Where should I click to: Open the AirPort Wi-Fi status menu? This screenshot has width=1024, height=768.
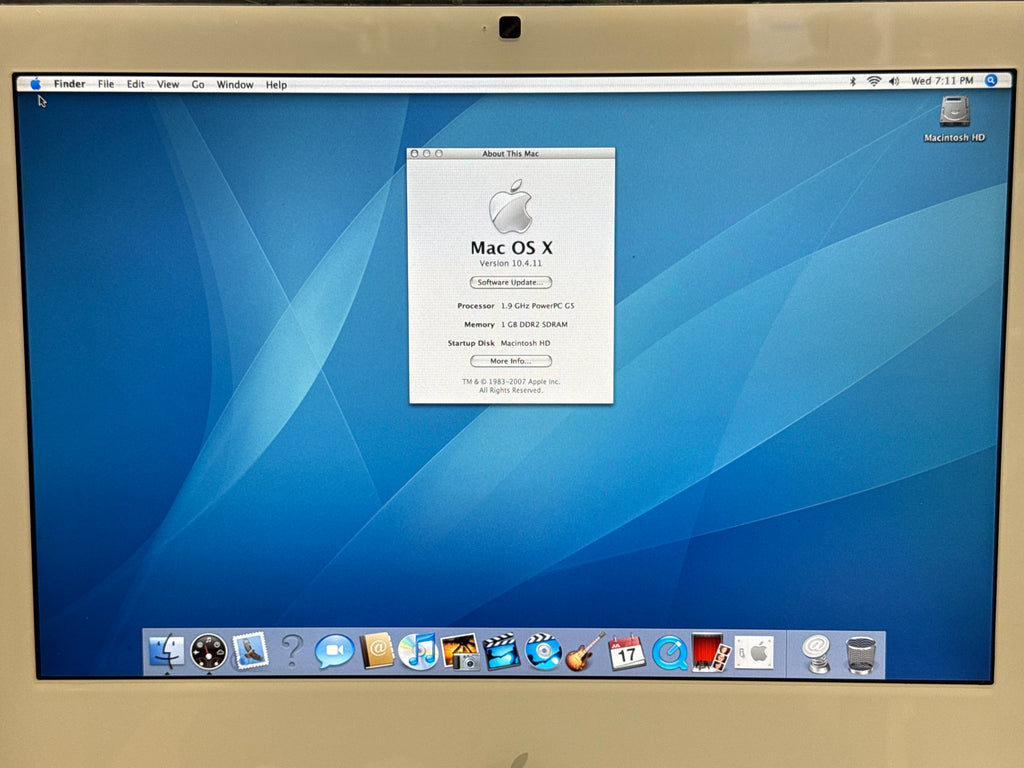tap(874, 81)
